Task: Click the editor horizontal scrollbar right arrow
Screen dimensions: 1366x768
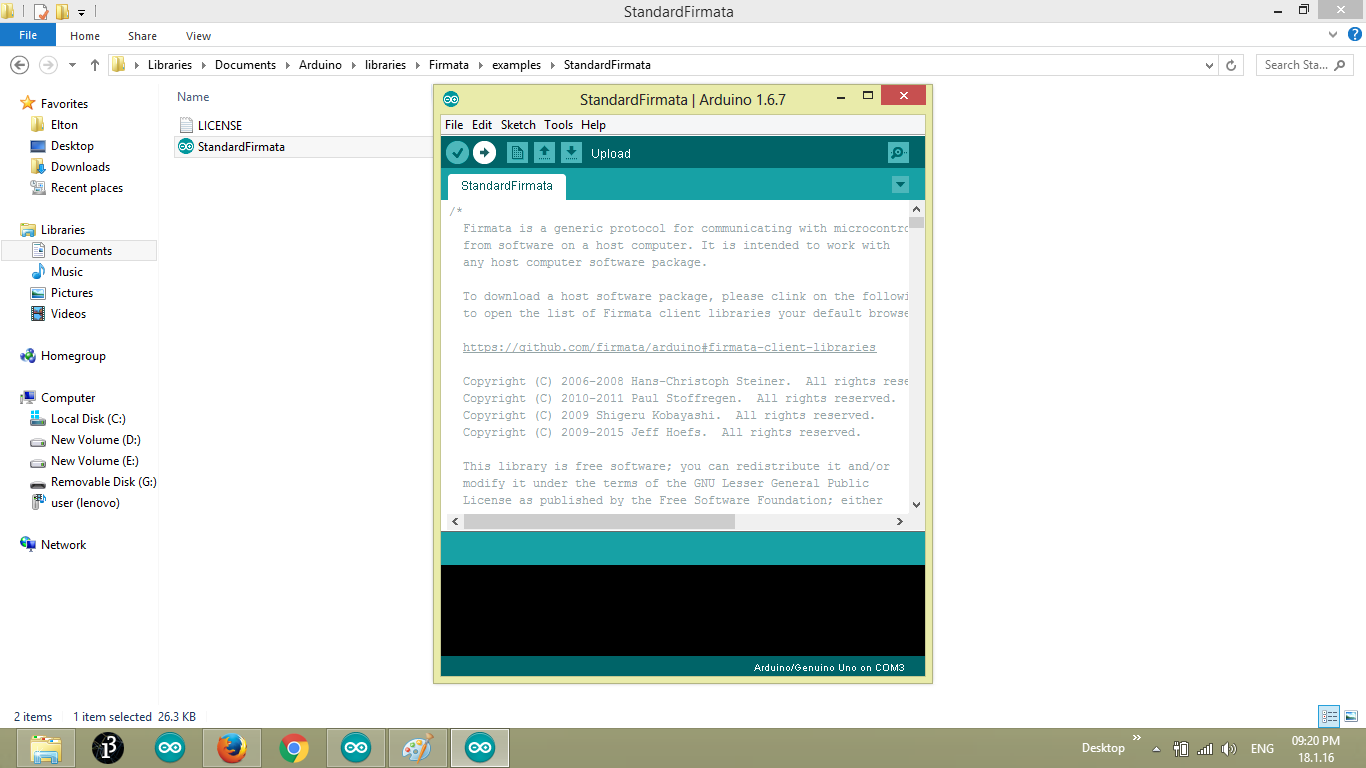Action: click(900, 522)
